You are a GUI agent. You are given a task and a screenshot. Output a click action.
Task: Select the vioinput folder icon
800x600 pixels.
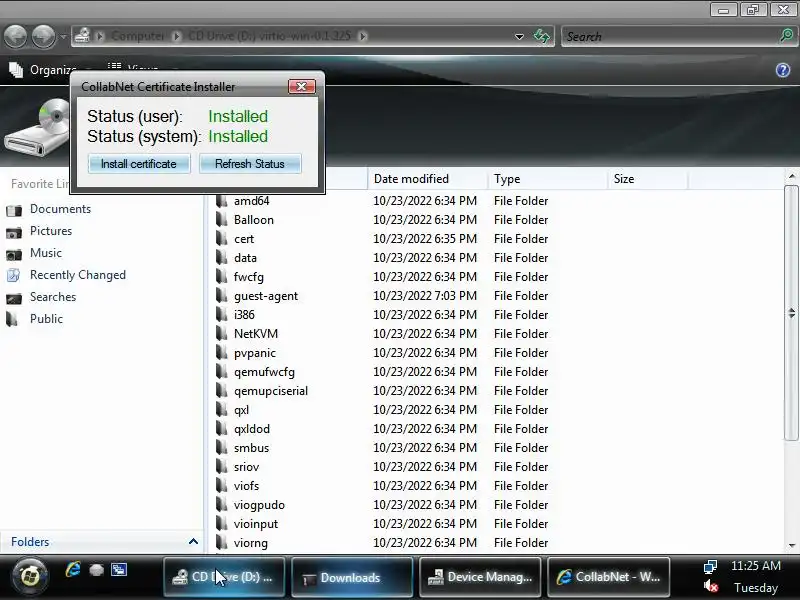[221, 523]
